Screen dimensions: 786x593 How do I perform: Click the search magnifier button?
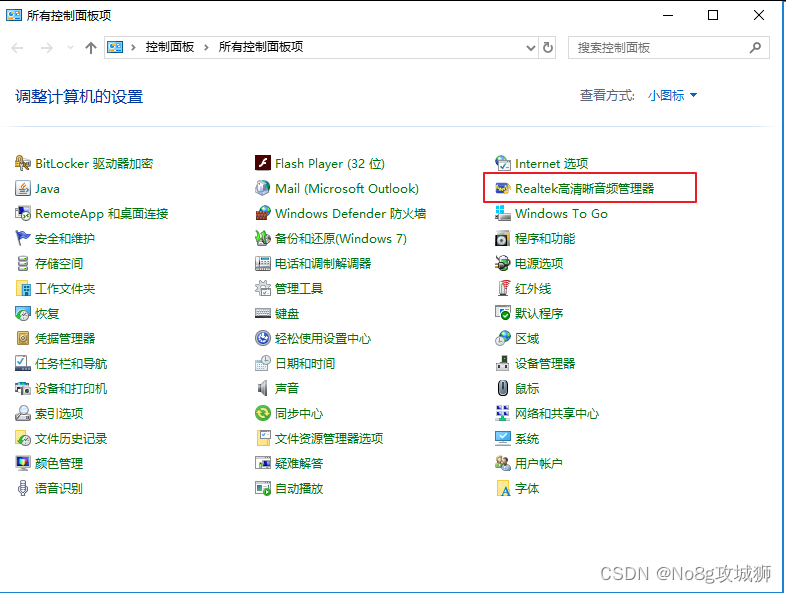coord(755,48)
